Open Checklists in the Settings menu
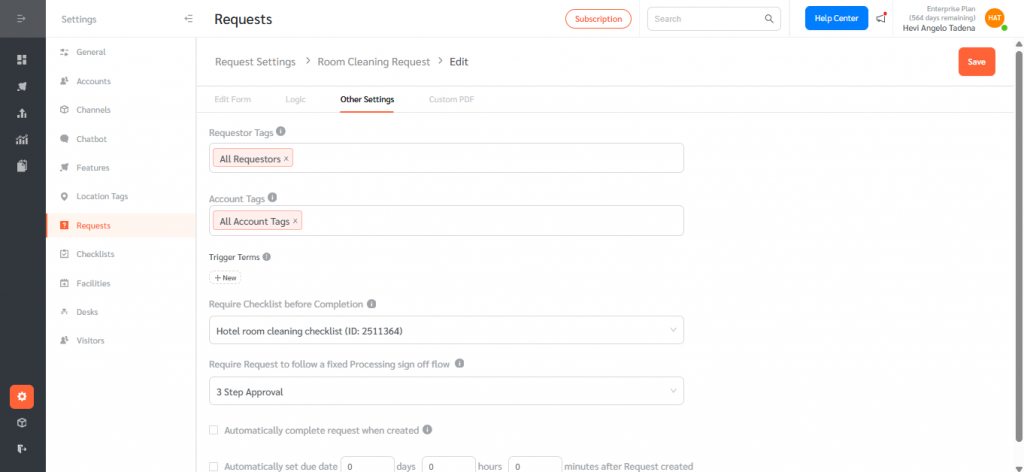The image size is (1024, 472). [x=95, y=254]
